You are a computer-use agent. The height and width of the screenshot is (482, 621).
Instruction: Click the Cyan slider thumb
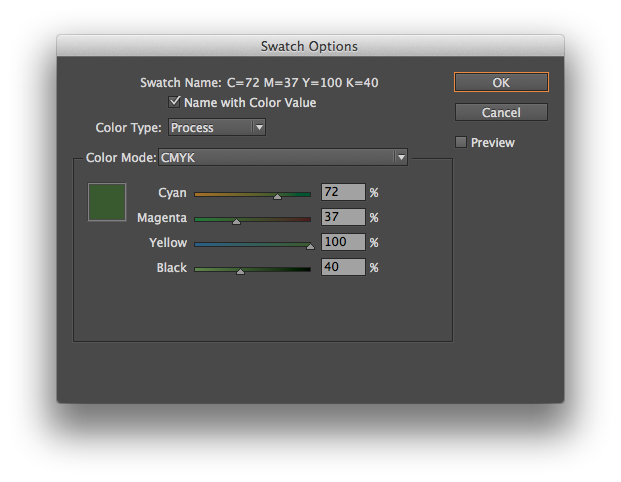(x=278, y=196)
